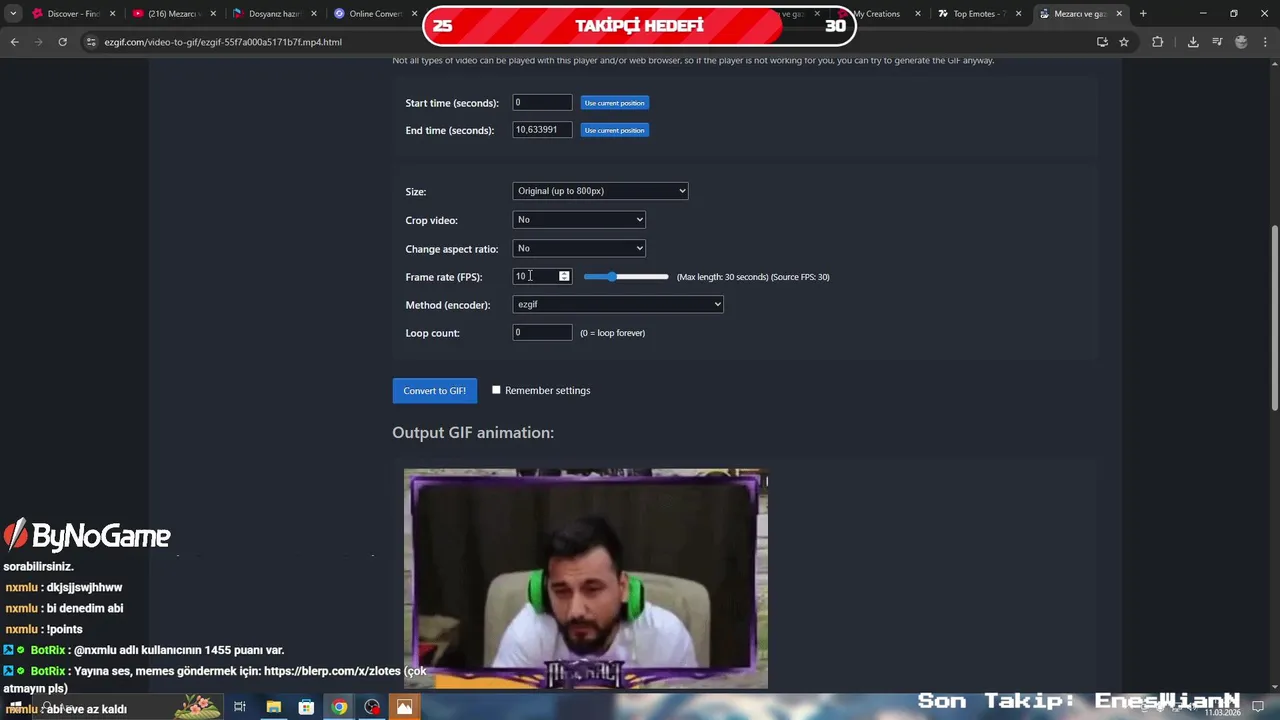The height and width of the screenshot is (720, 1280).
Task: Open Microsoft Store from the taskbar
Action: 306,707
